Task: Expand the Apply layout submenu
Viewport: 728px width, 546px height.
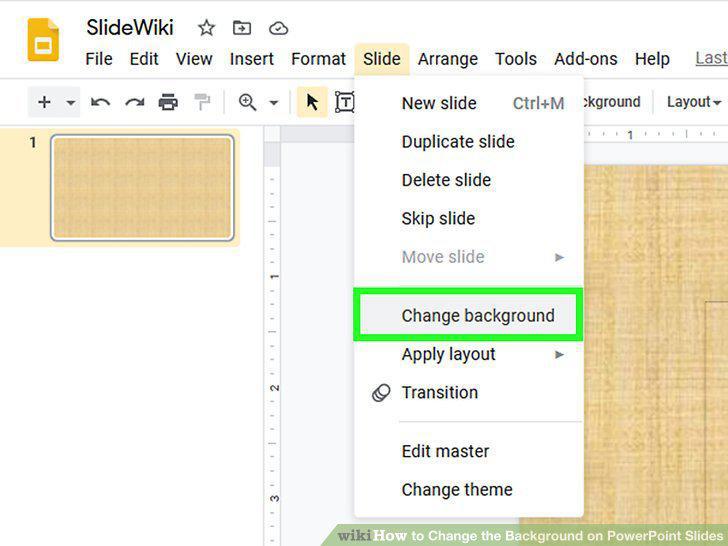Action: (469, 354)
